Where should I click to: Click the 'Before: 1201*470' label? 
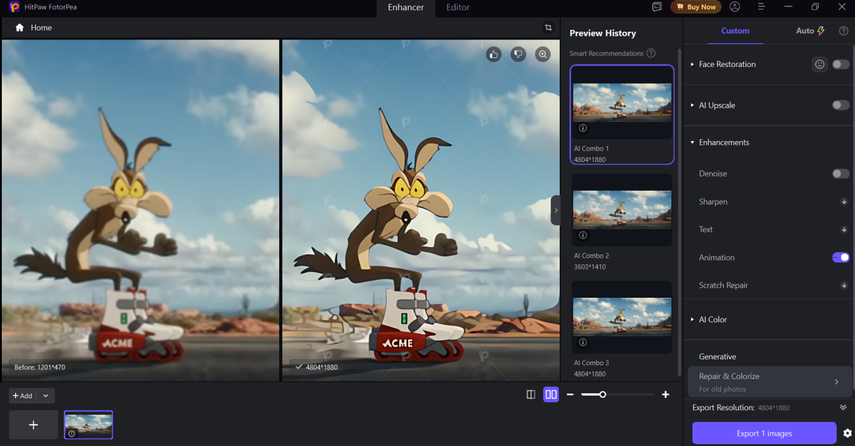[40, 367]
